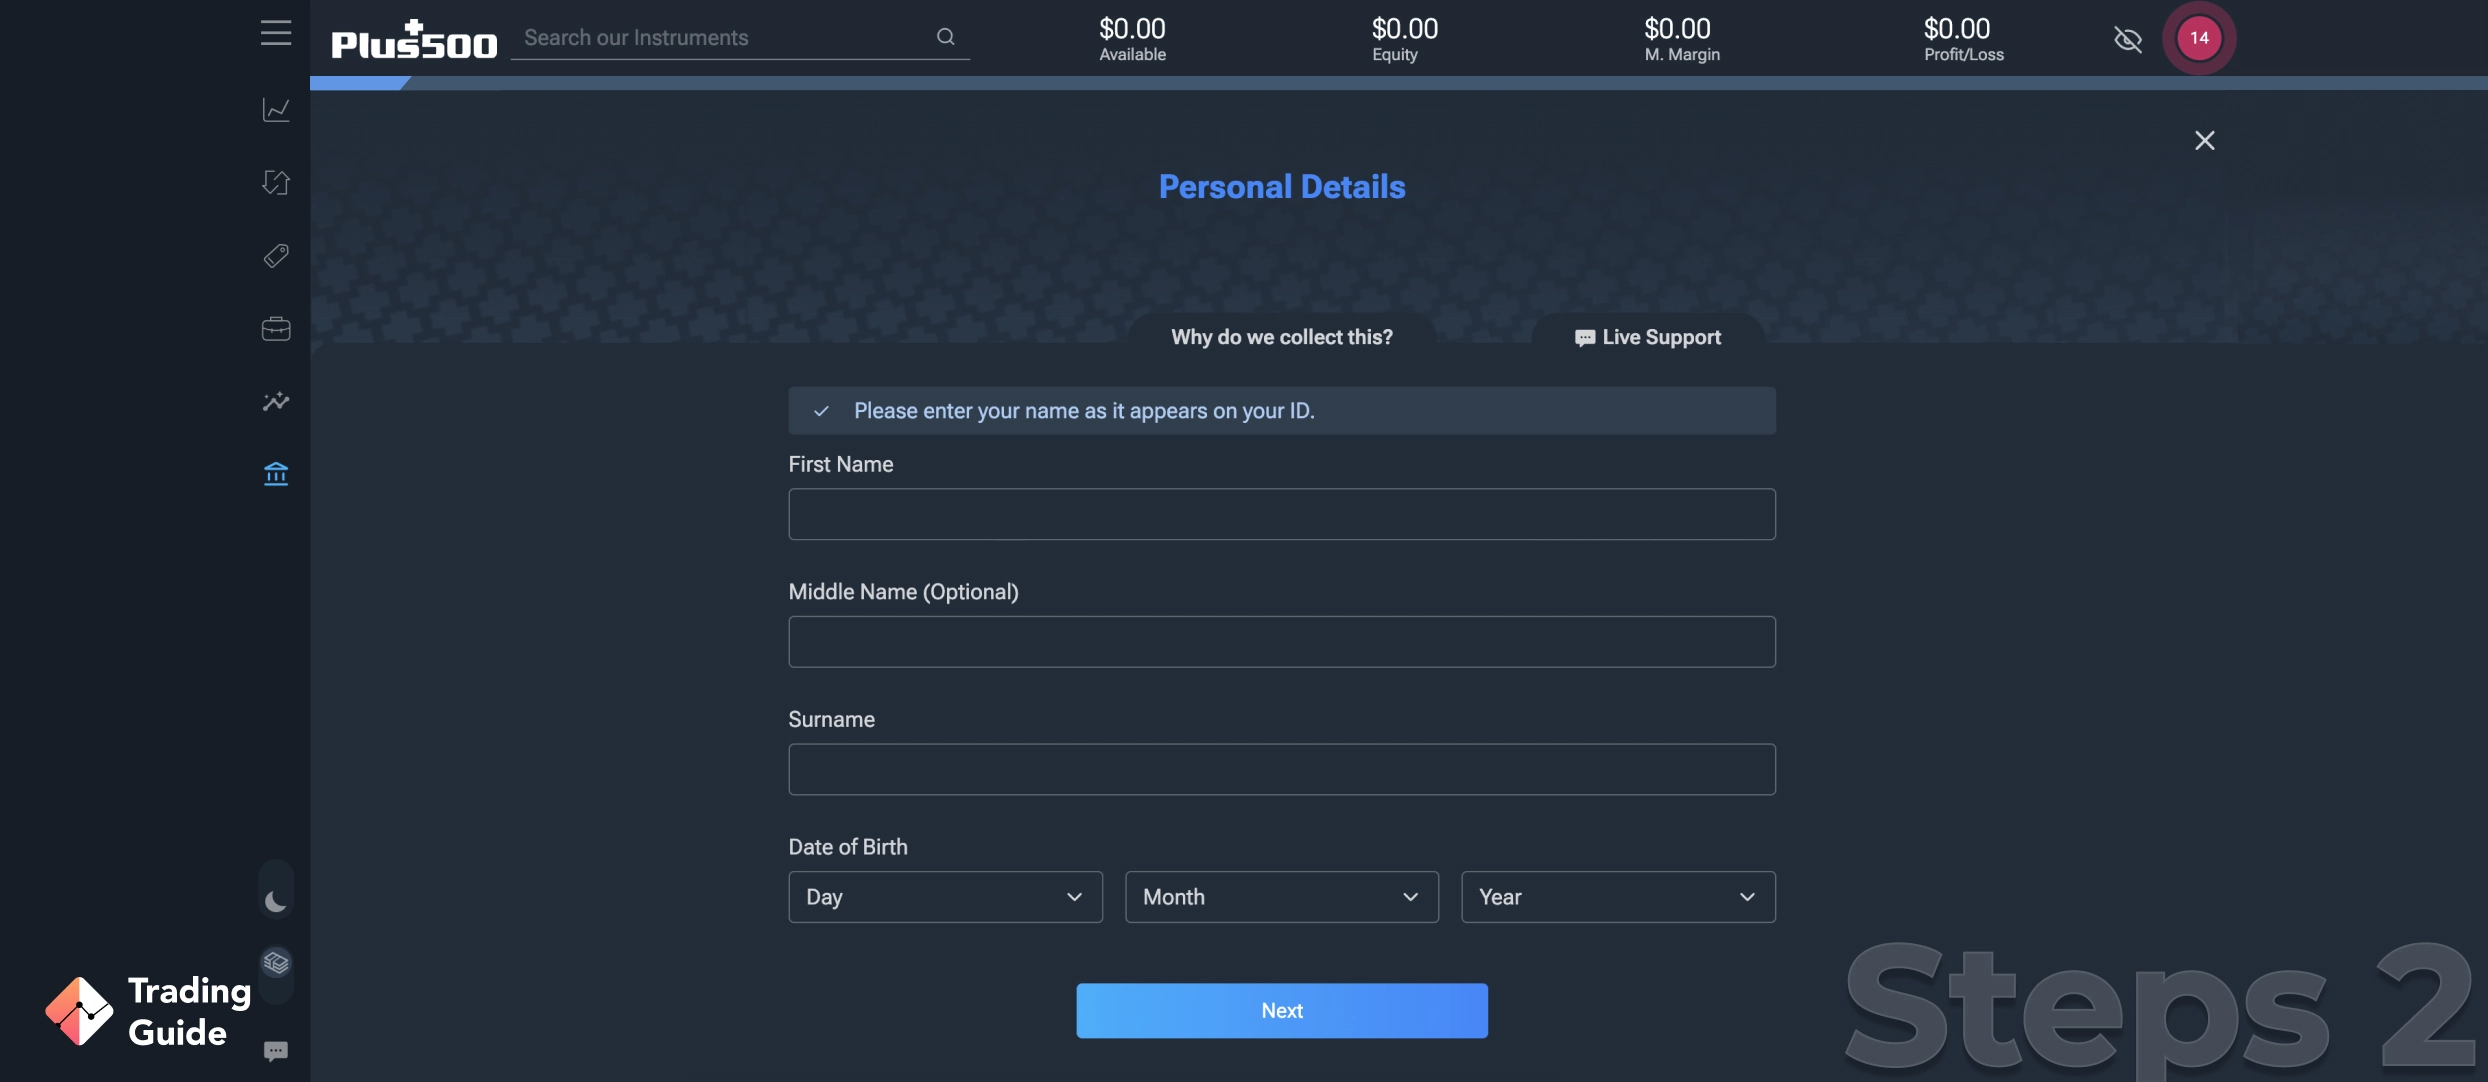Toggle the Trading Guide widget open
This screenshot has width=2488, height=1082.
(148, 1009)
